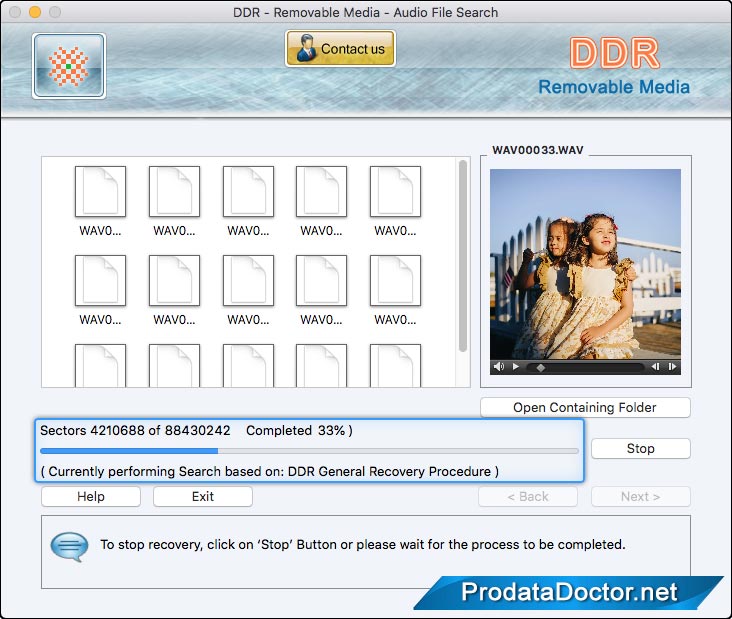This screenshot has width=732, height=619.
Task: Select fourth file icon in third row
Action: [321, 366]
